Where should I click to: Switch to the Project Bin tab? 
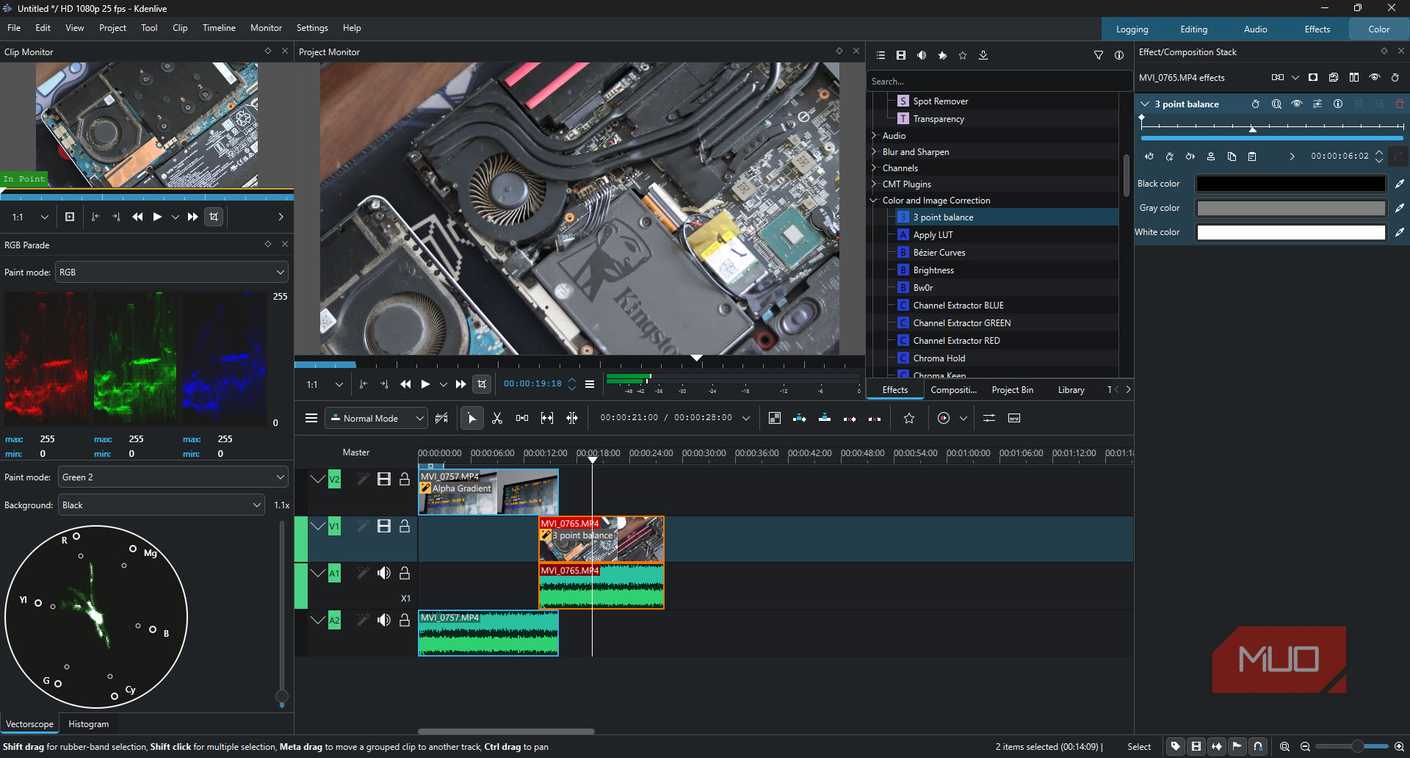click(x=1012, y=390)
